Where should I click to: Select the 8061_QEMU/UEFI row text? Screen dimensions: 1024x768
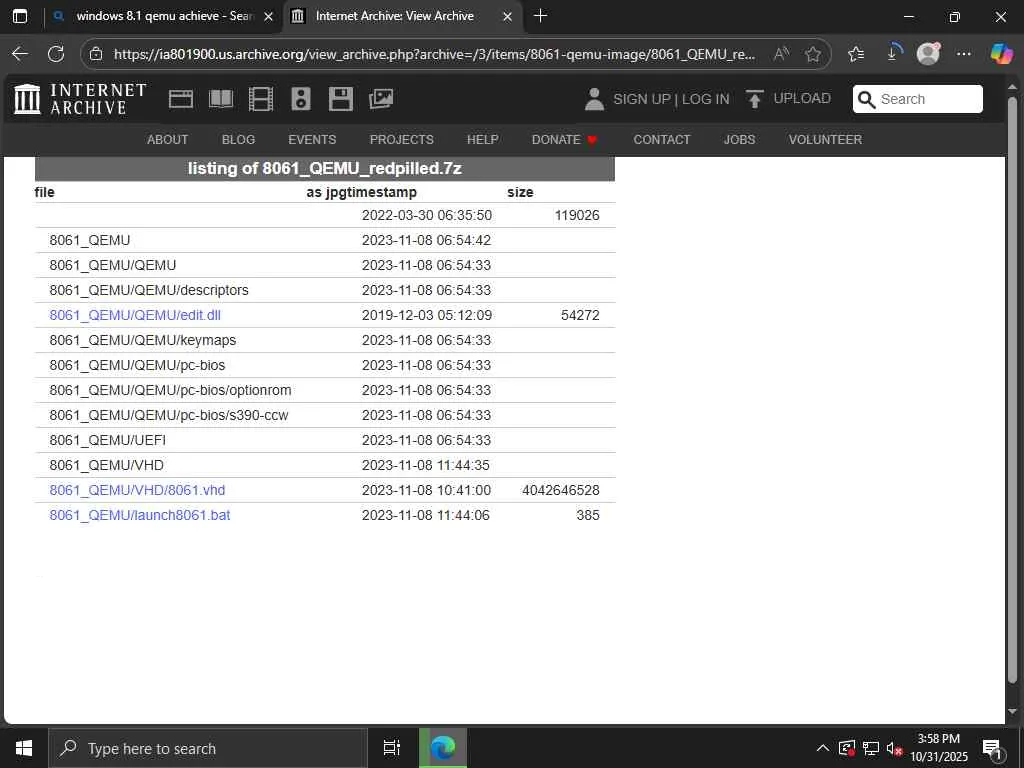coord(108,440)
